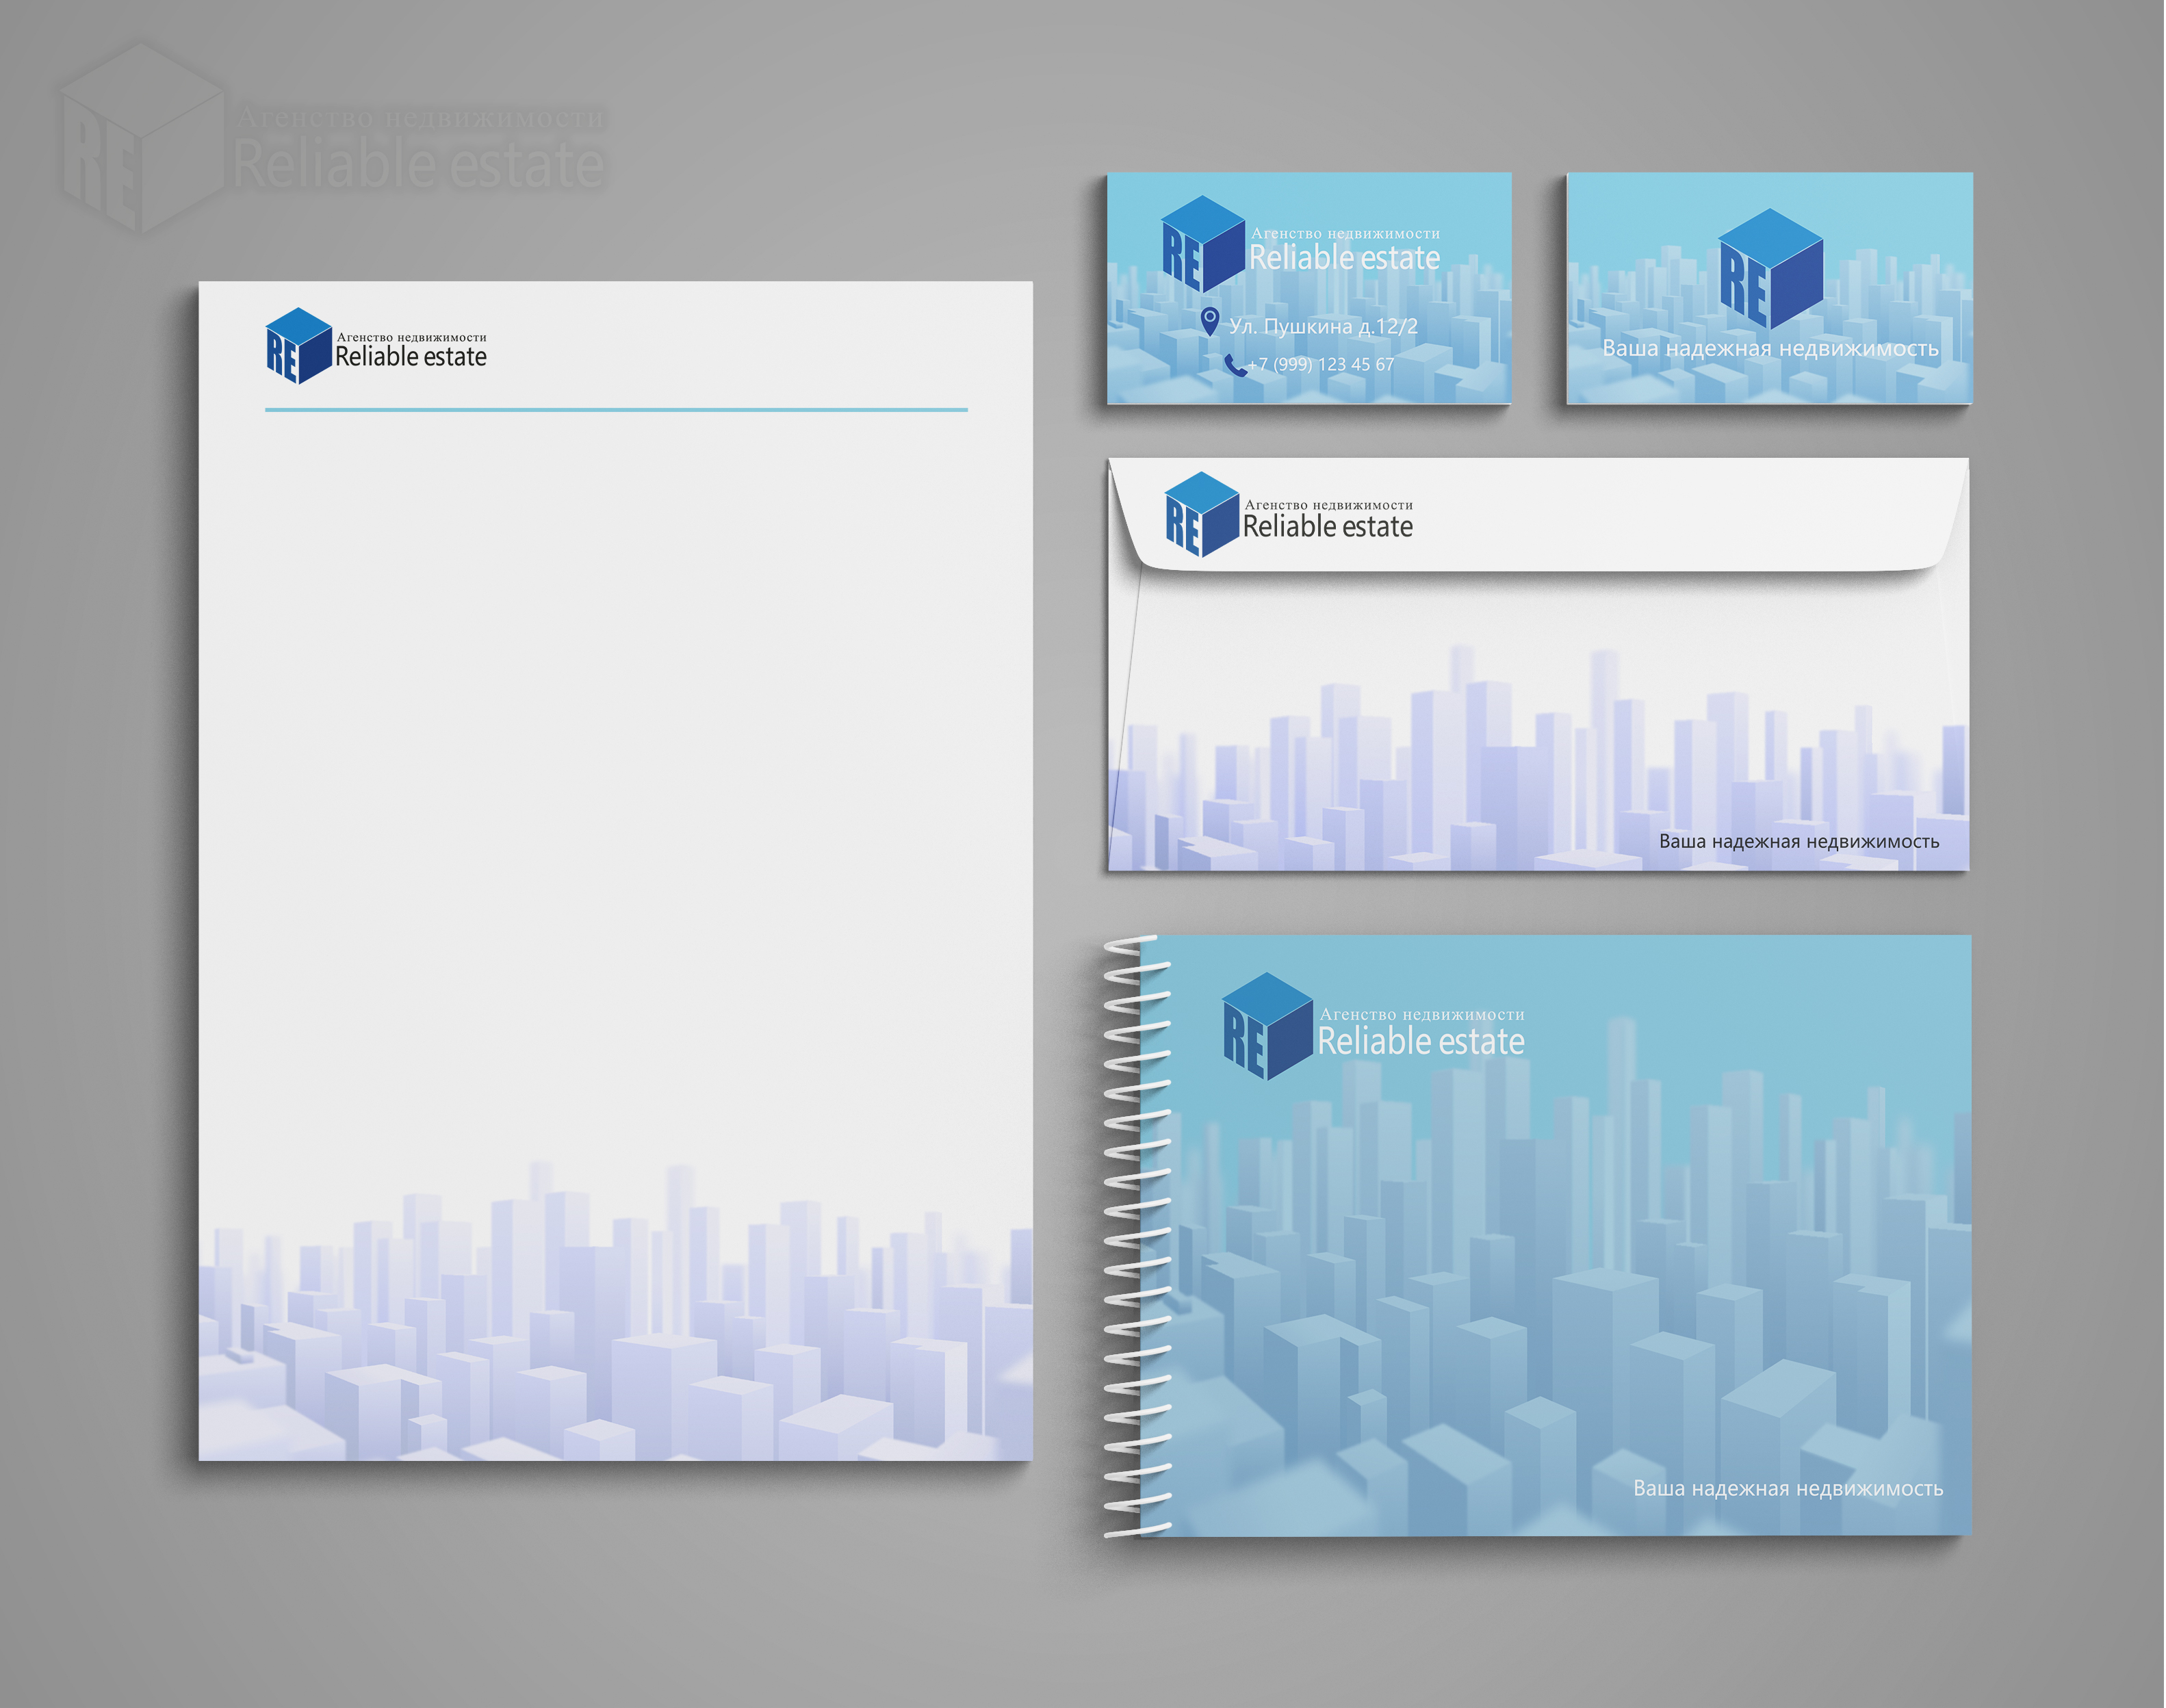Select the phone number "+7 (999) 123 45 67"
This screenshot has width=2166, height=1708.
[1321, 365]
